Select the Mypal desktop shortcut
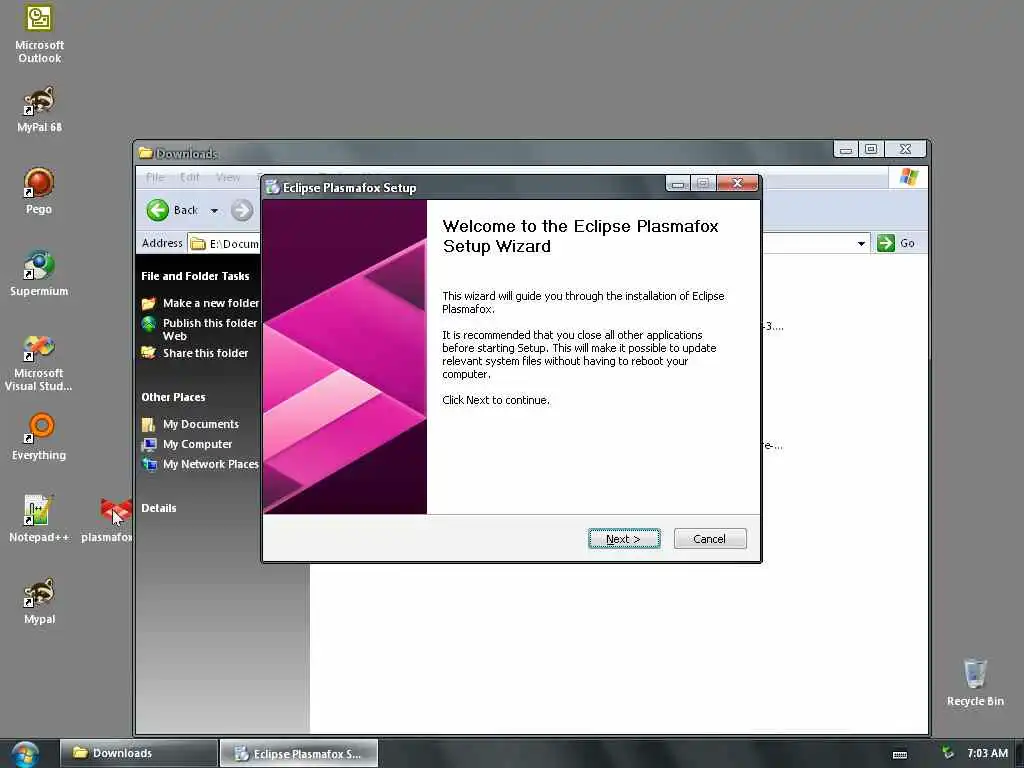Image resolution: width=1024 pixels, height=768 pixels. 39,601
